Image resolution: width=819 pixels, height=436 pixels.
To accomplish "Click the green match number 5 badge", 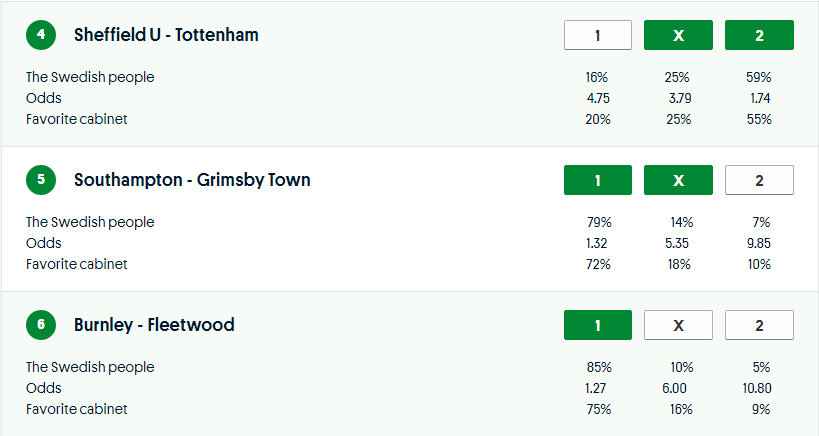I will pyautogui.click(x=41, y=181).
